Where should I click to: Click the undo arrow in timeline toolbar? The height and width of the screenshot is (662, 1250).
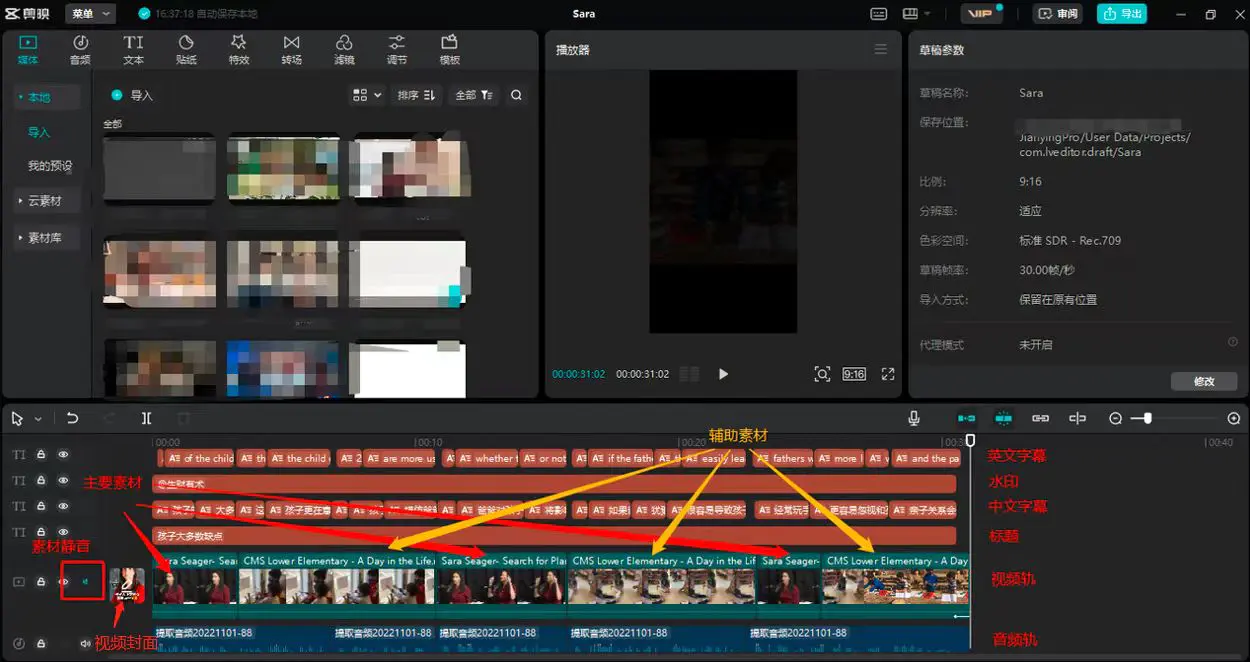pyautogui.click(x=72, y=418)
